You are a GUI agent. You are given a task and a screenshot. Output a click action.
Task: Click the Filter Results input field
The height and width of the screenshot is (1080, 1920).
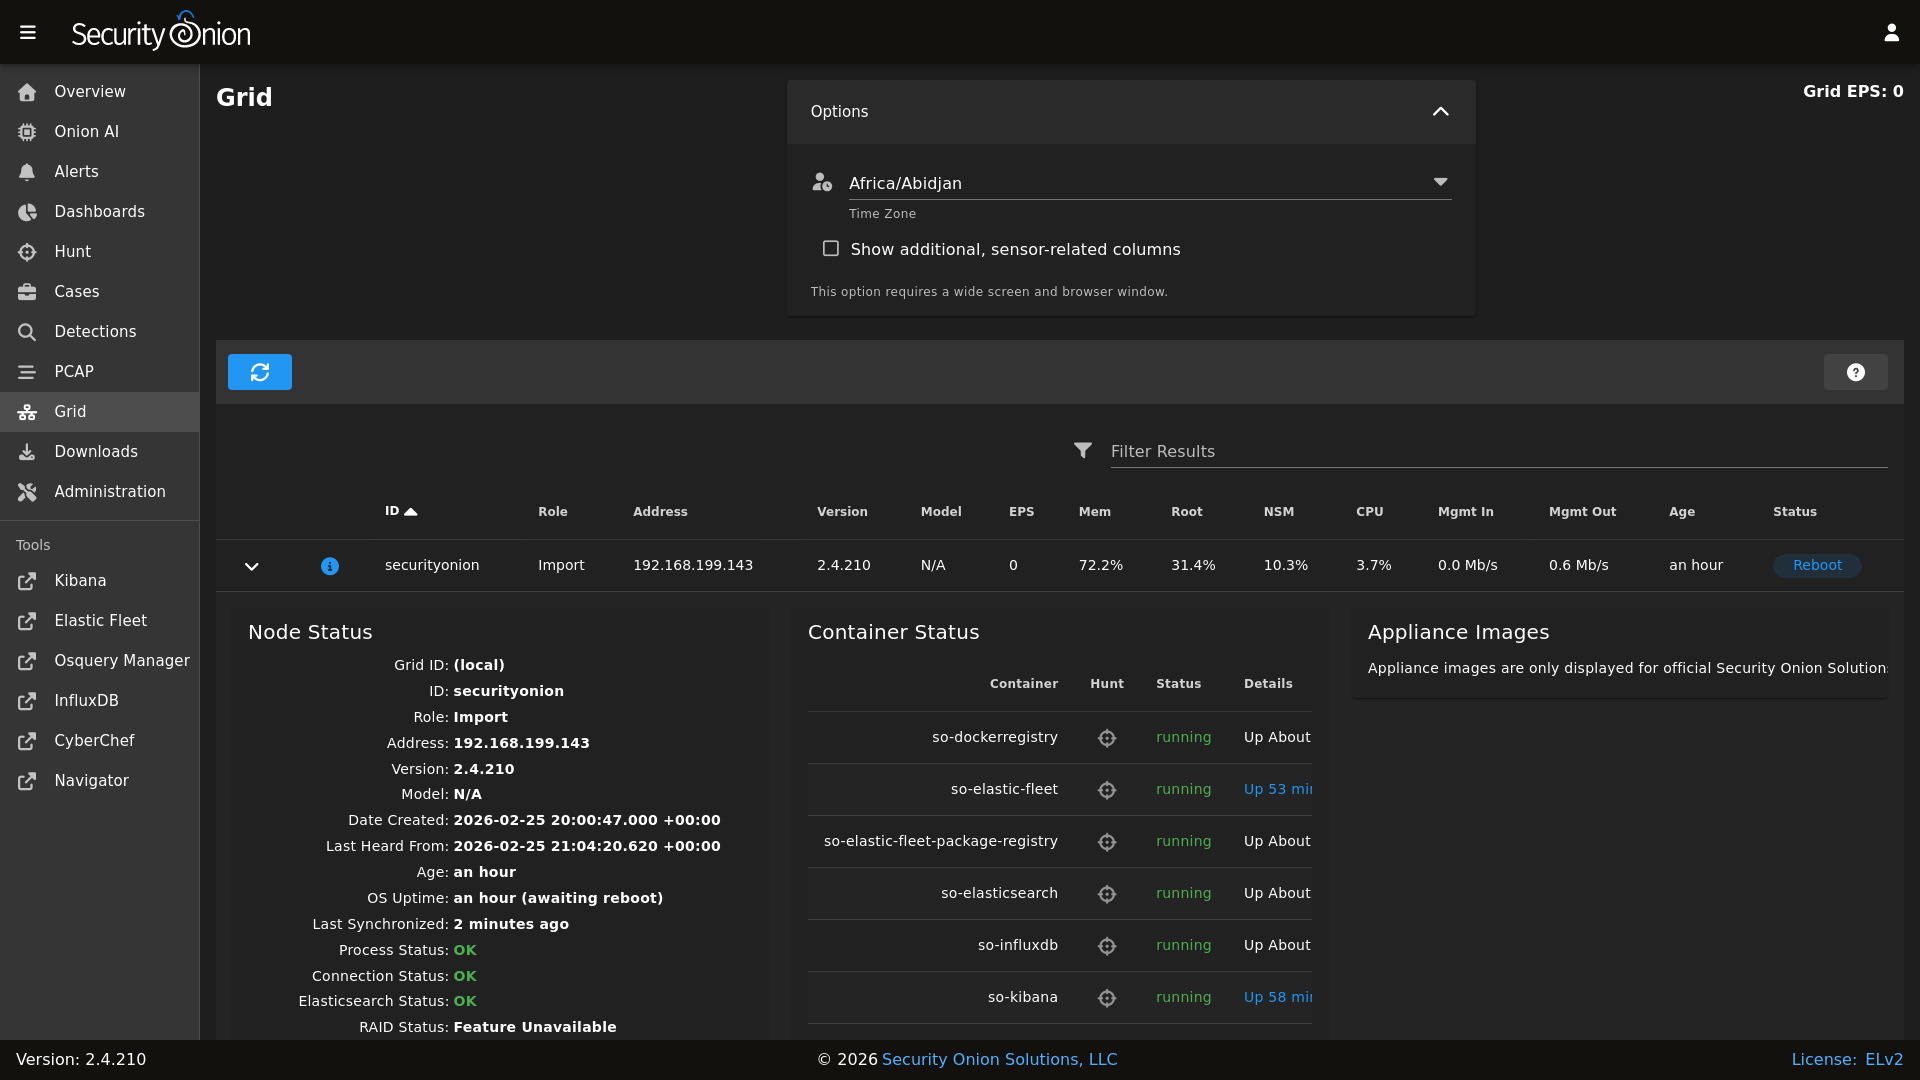pyautogui.click(x=1498, y=452)
